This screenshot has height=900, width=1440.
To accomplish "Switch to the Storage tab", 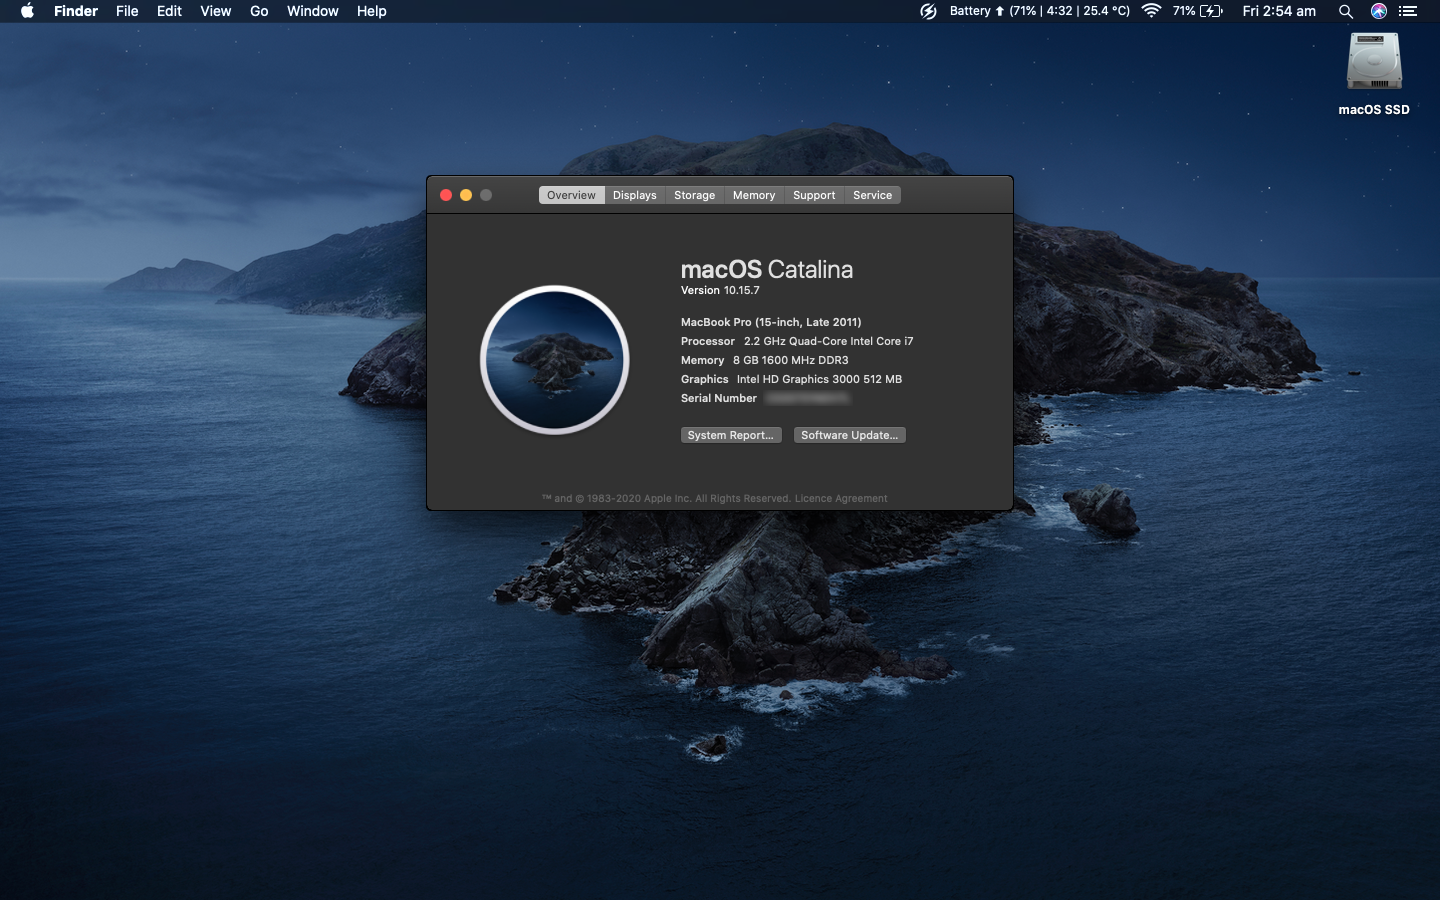I will [695, 195].
